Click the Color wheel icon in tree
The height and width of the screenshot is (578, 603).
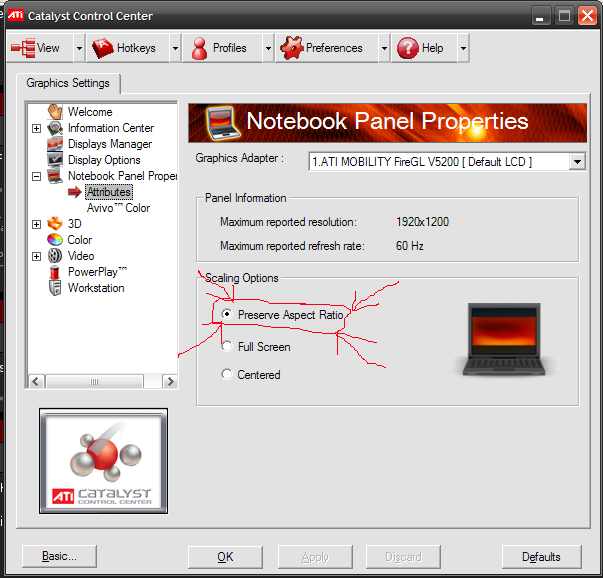(x=55, y=240)
